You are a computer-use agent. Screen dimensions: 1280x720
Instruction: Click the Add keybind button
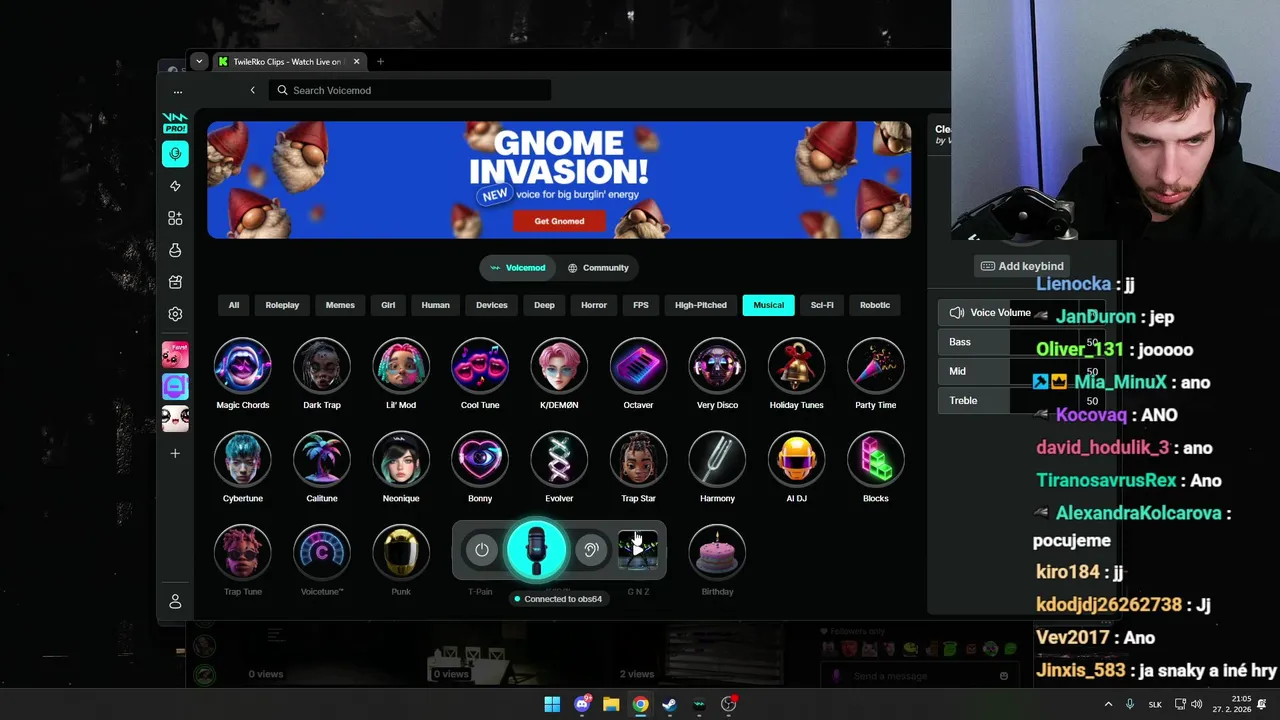[x=1022, y=266]
